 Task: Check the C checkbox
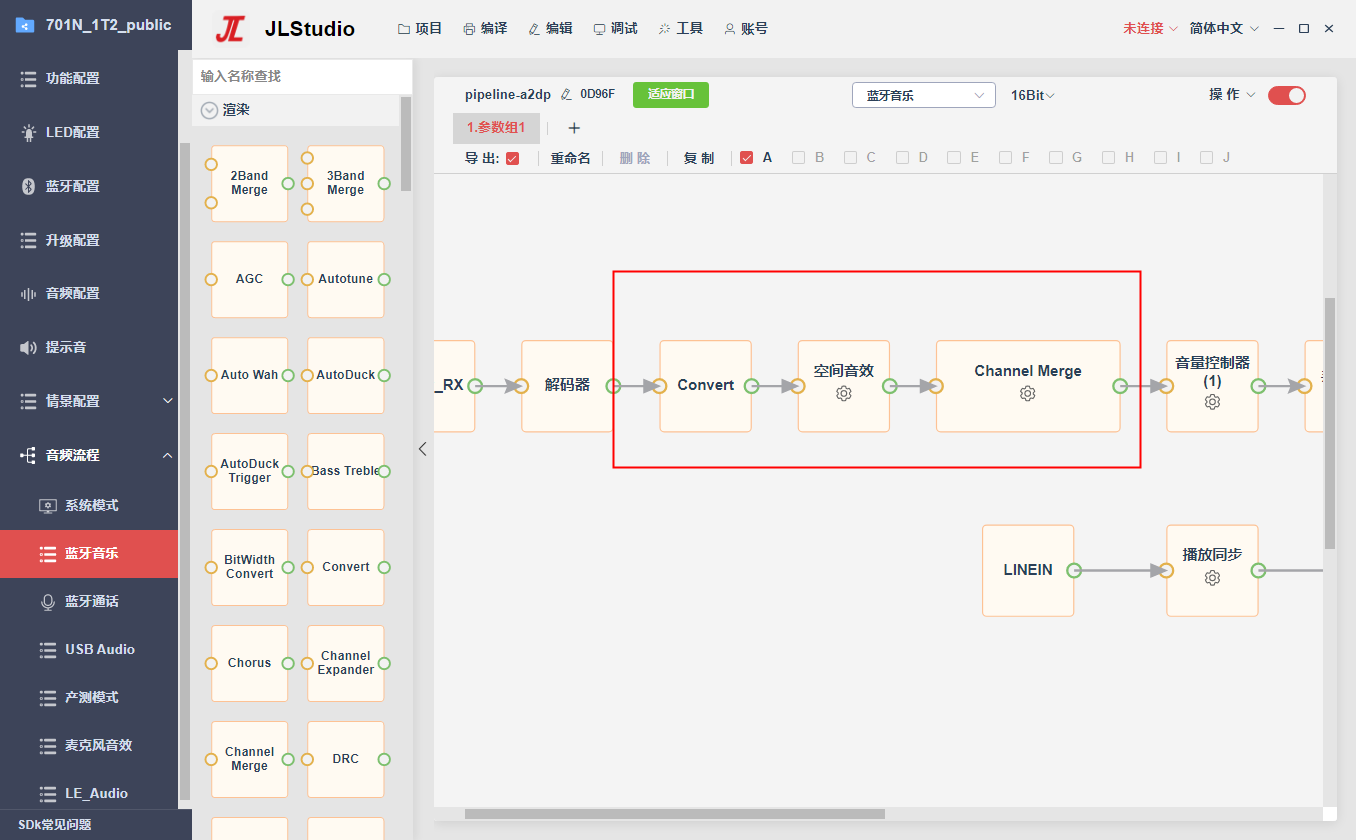click(x=850, y=158)
